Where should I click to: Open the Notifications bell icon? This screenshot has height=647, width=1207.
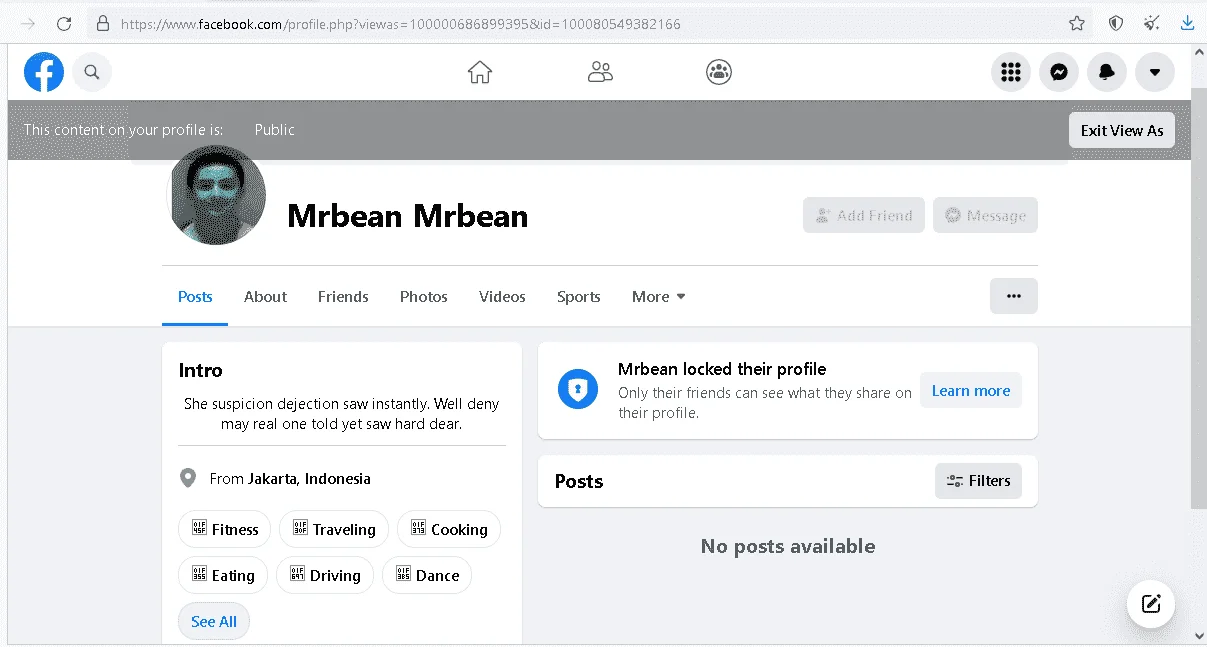pos(1107,72)
